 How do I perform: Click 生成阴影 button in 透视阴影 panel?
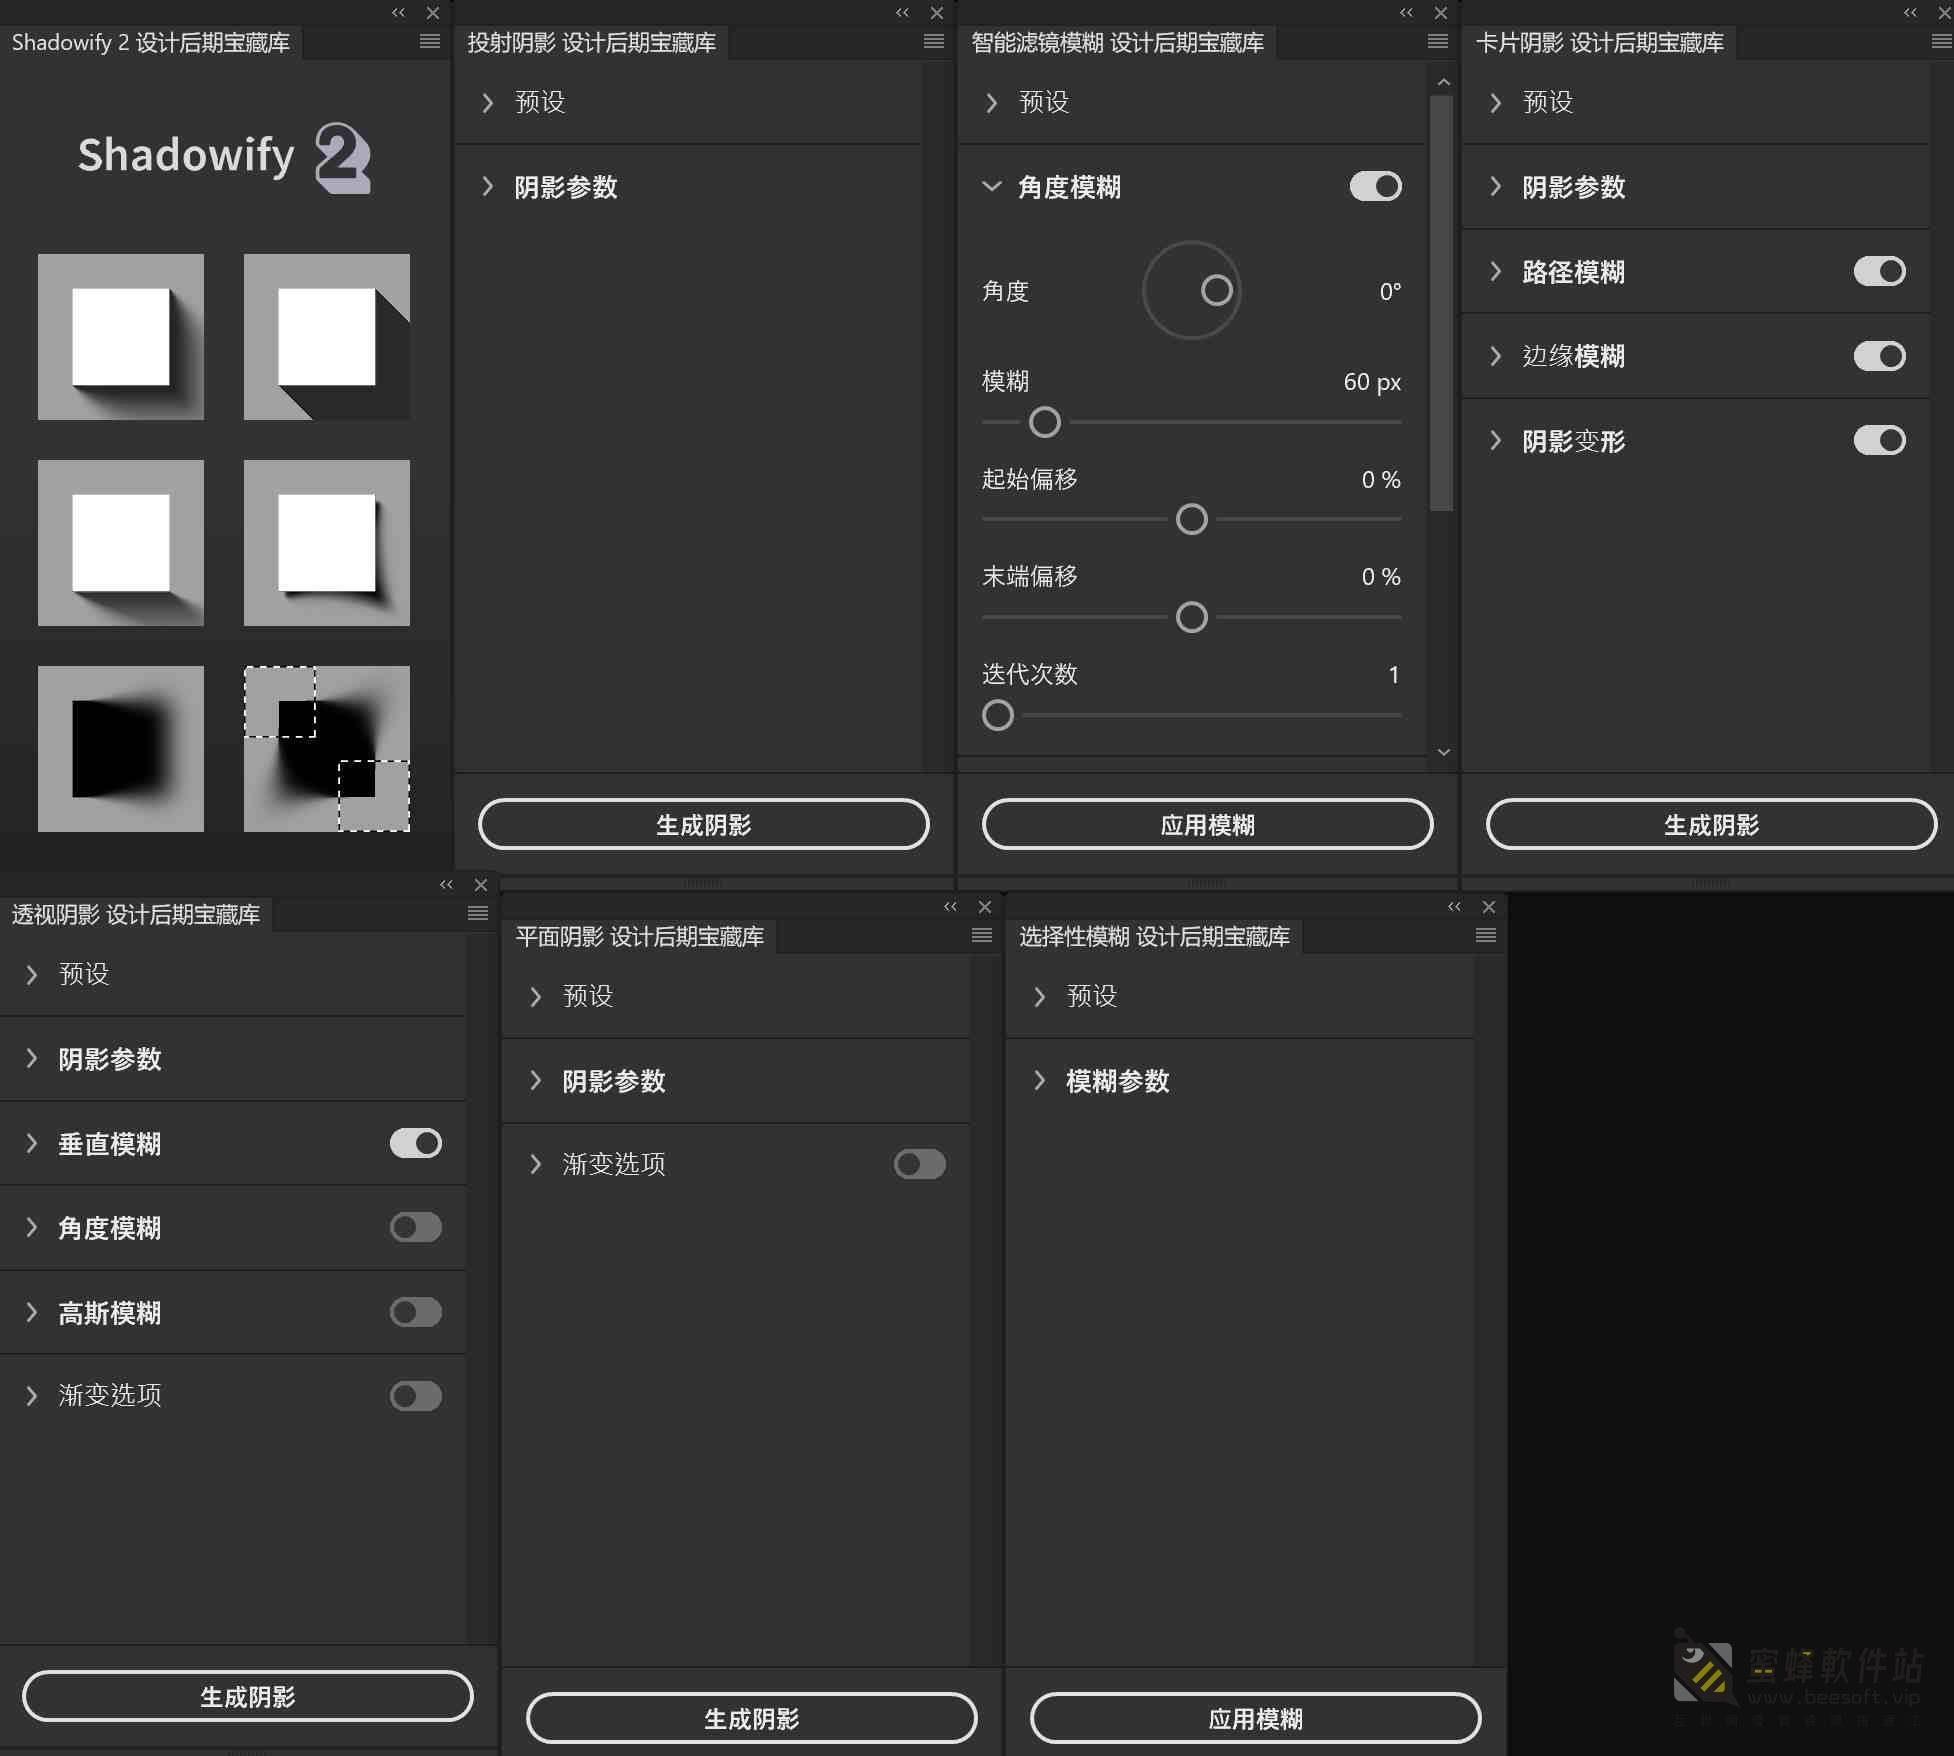[248, 1697]
